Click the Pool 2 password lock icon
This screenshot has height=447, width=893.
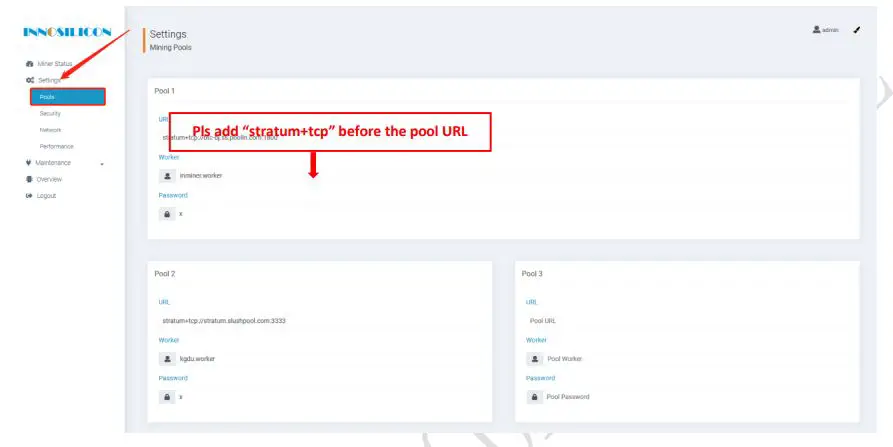(x=167, y=397)
